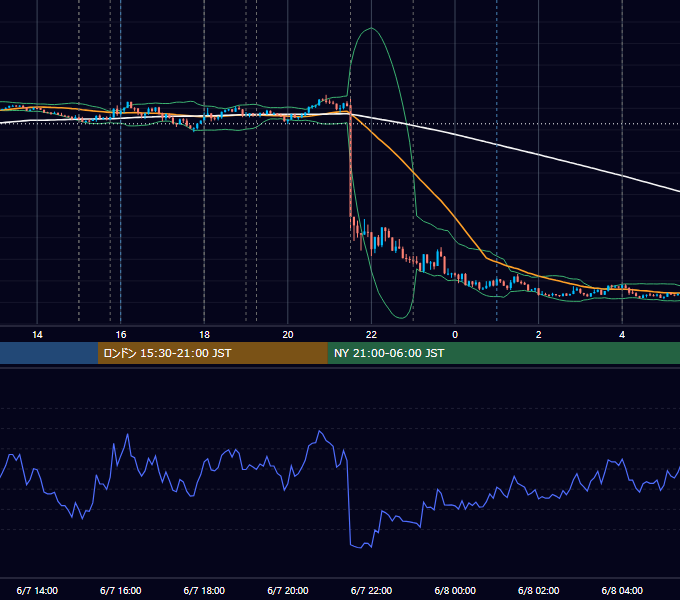Click the 22 hour label on time axis
This screenshot has width=680, height=600.
coord(371,335)
